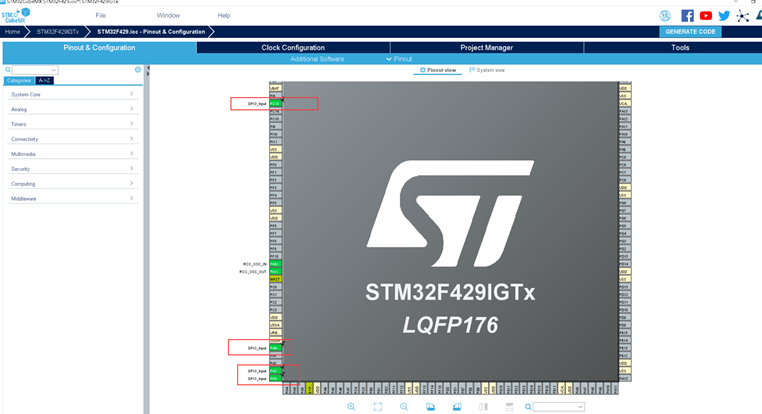Switch to Pinout view
762x414 pixels.
click(438, 70)
